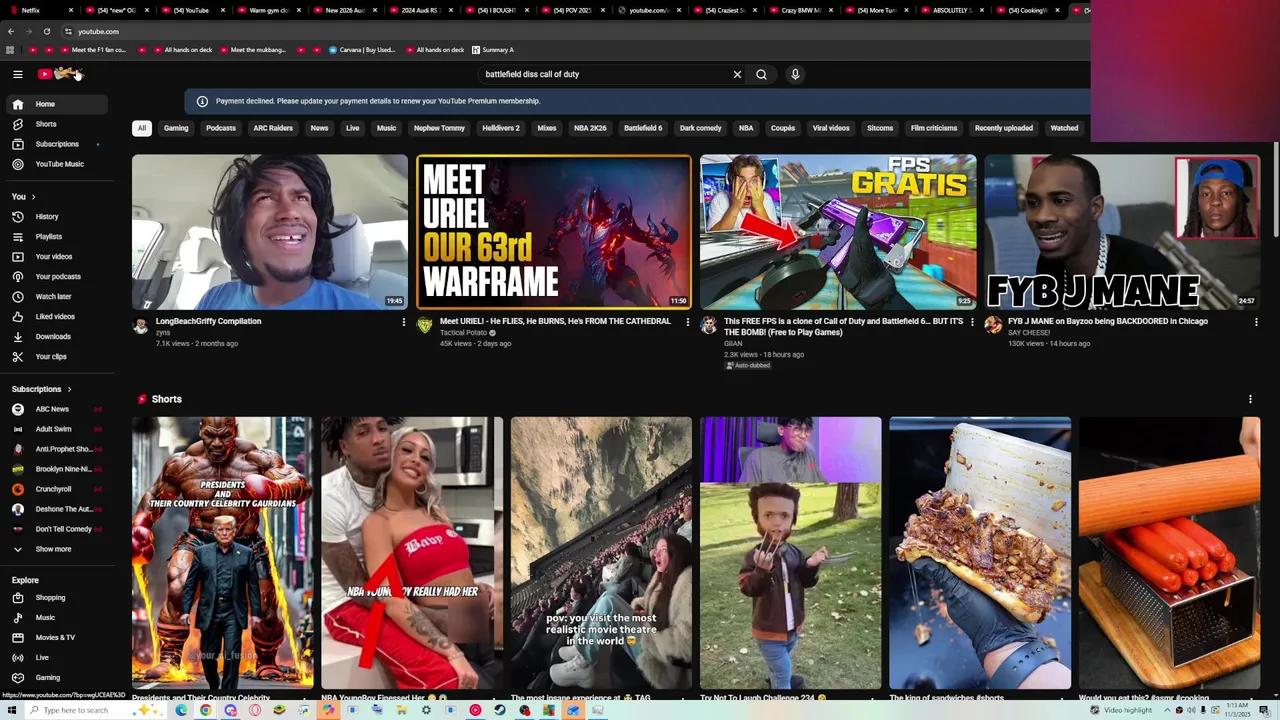Screen dimensions: 1280x720
Task: Expand the Subscriptions section header chevron
Action: [x=69, y=389]
